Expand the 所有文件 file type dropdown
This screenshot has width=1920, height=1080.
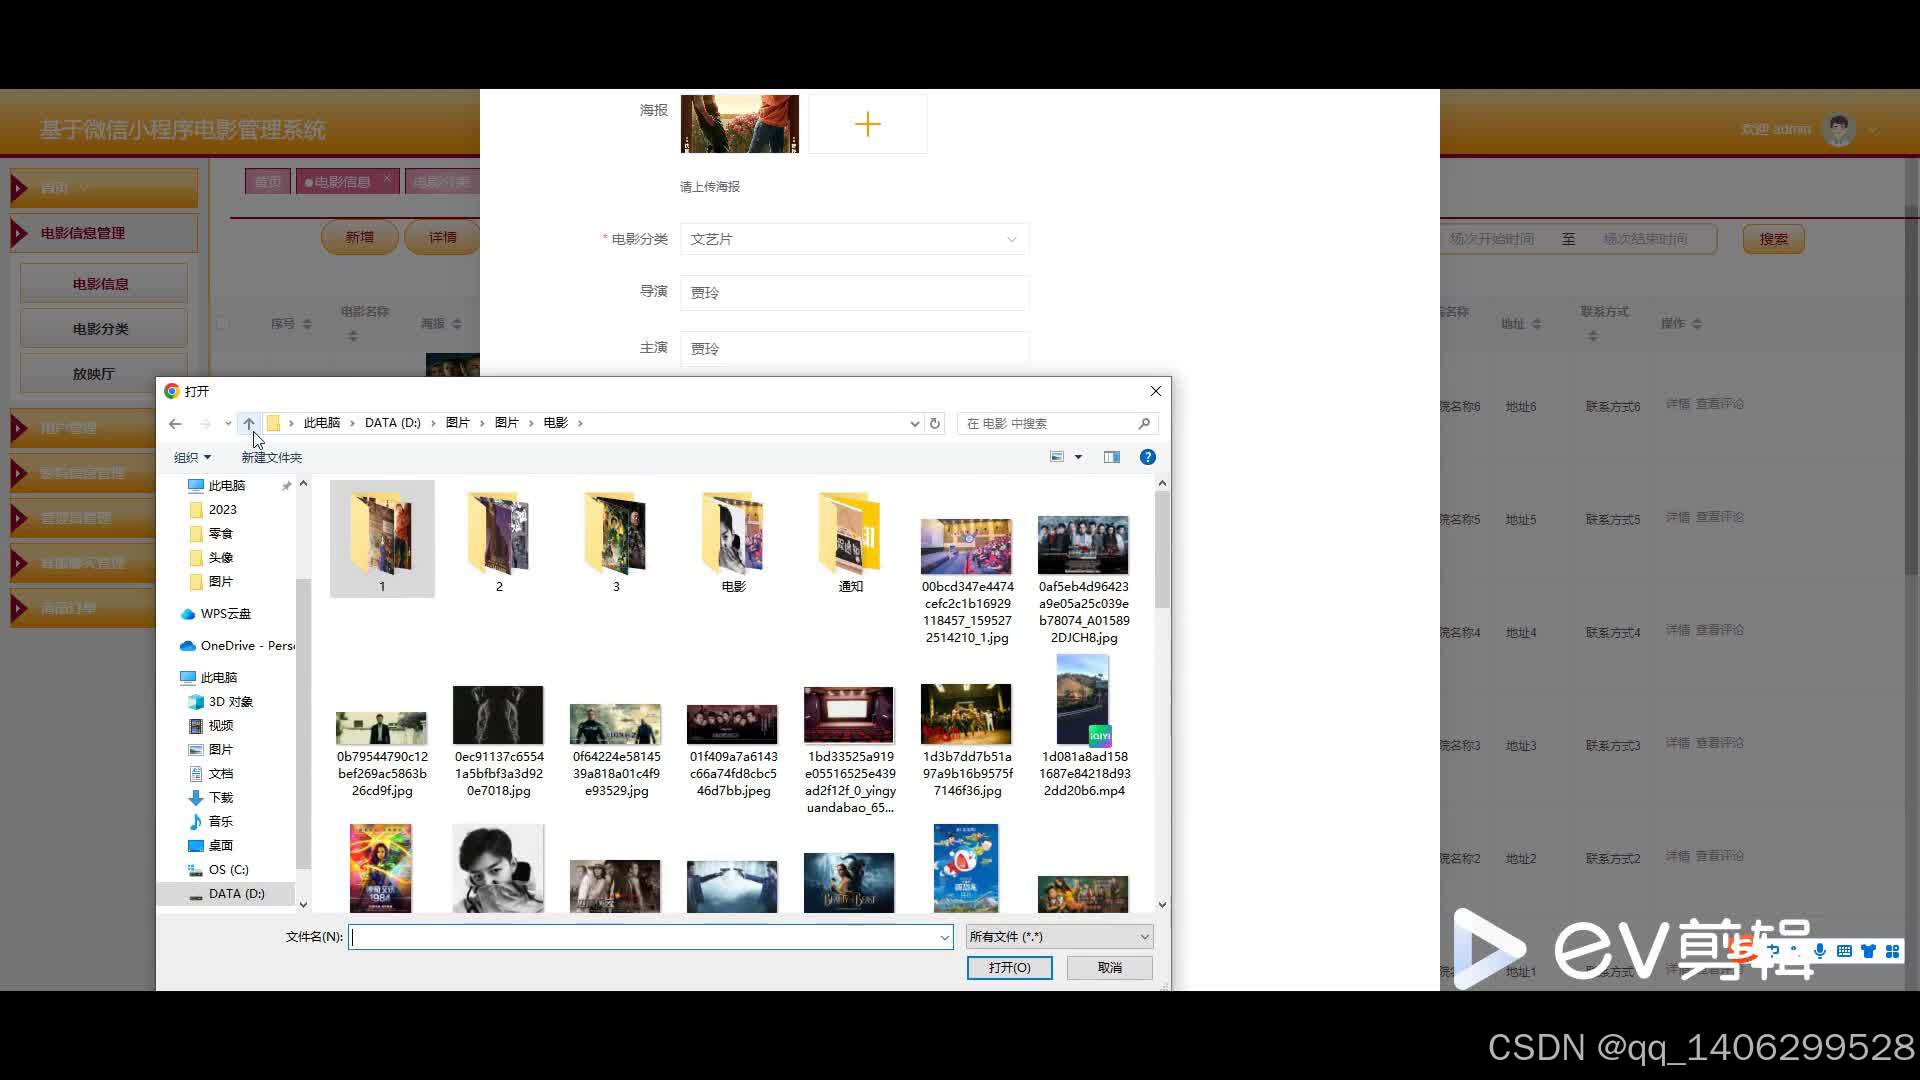(x=1059, y=936)
